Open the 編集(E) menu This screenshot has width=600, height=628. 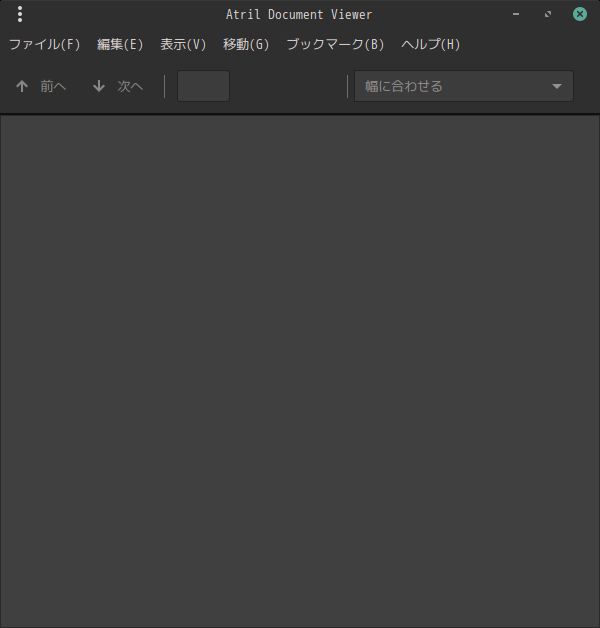tap(120, 44)
